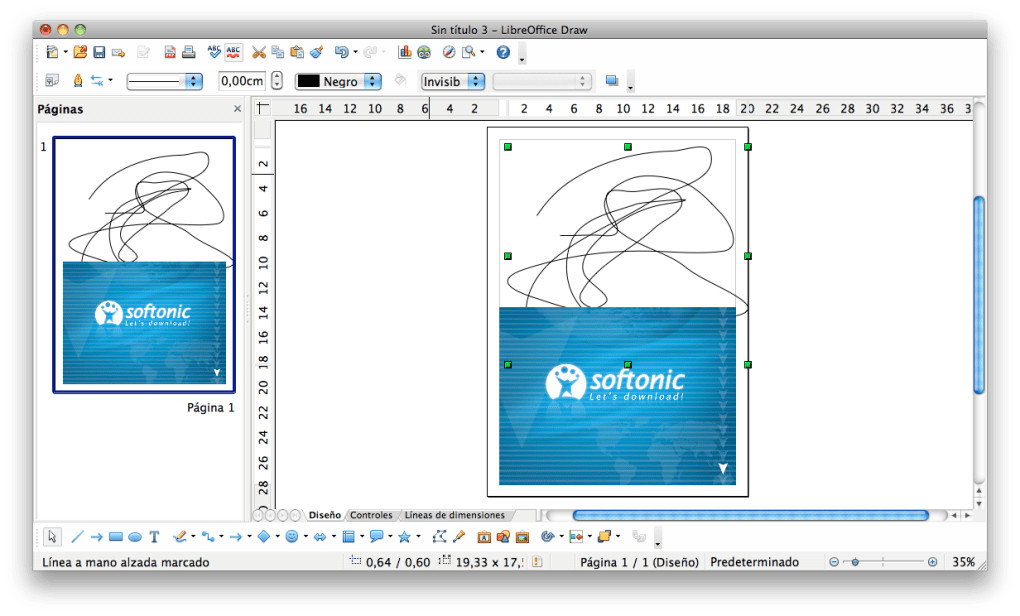Select the Rectangle drawing tool
Screen dimensions: 1020x616
pyautogui.click(x=116, y=537)
